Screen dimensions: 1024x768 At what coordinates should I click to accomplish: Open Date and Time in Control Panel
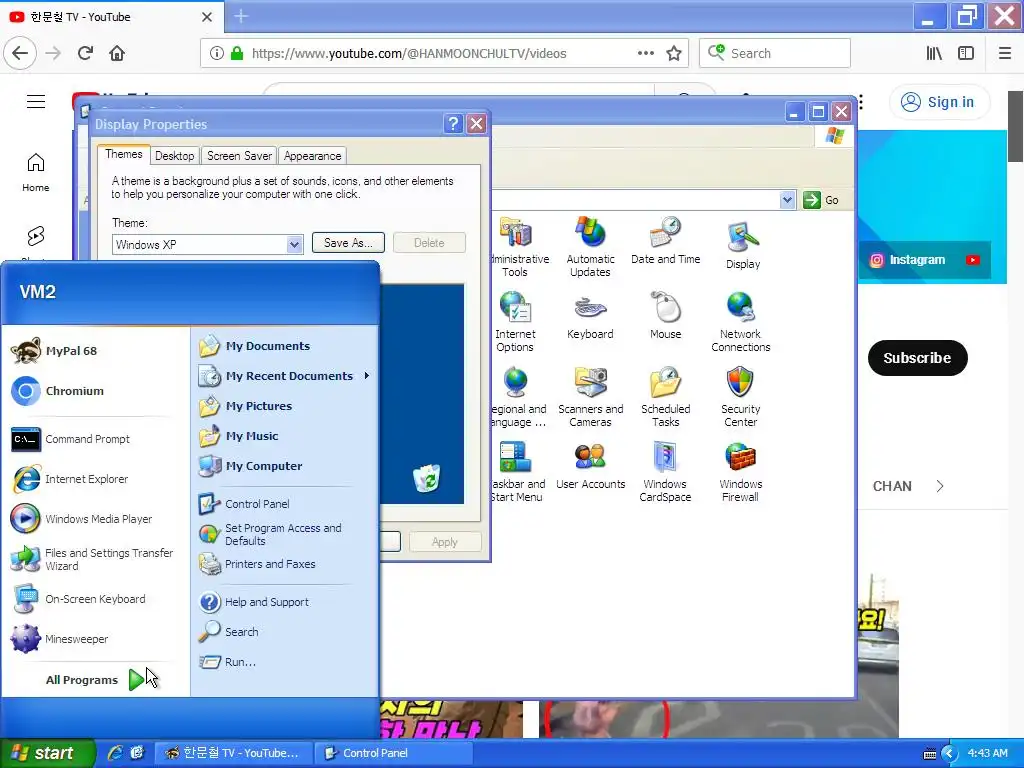[665, 240]
